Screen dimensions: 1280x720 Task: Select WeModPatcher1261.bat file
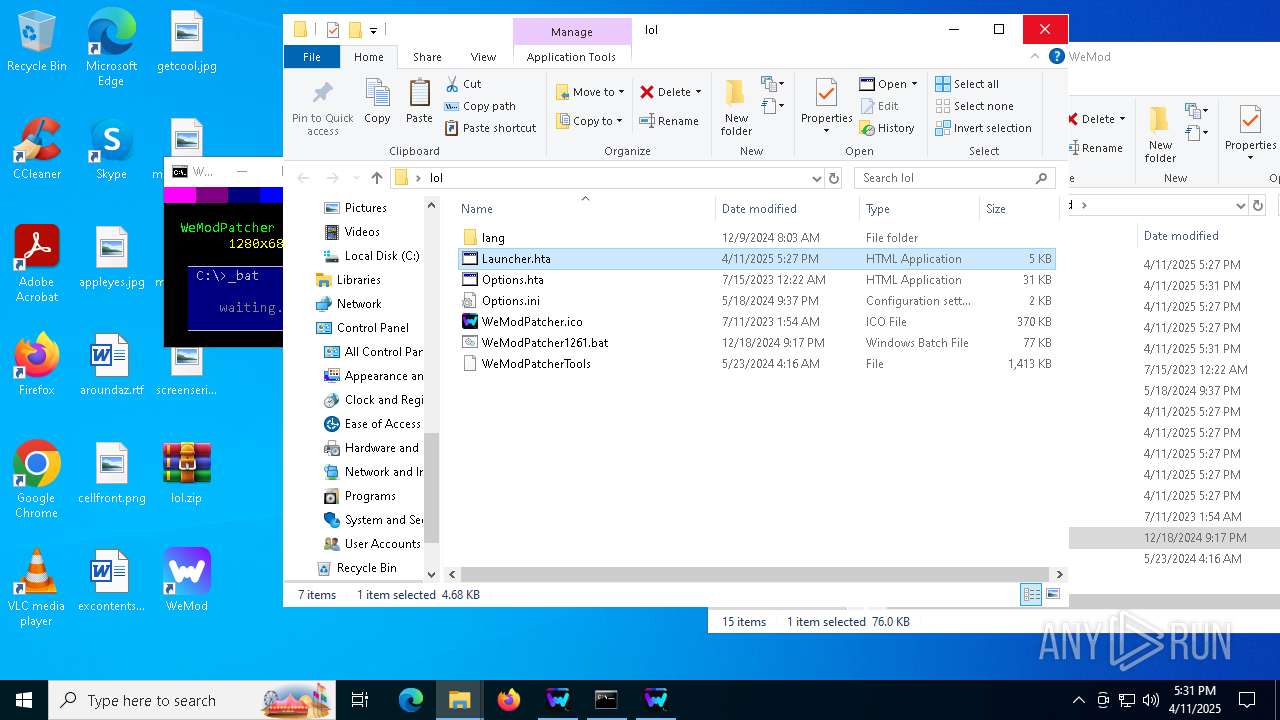click(755, 343)
